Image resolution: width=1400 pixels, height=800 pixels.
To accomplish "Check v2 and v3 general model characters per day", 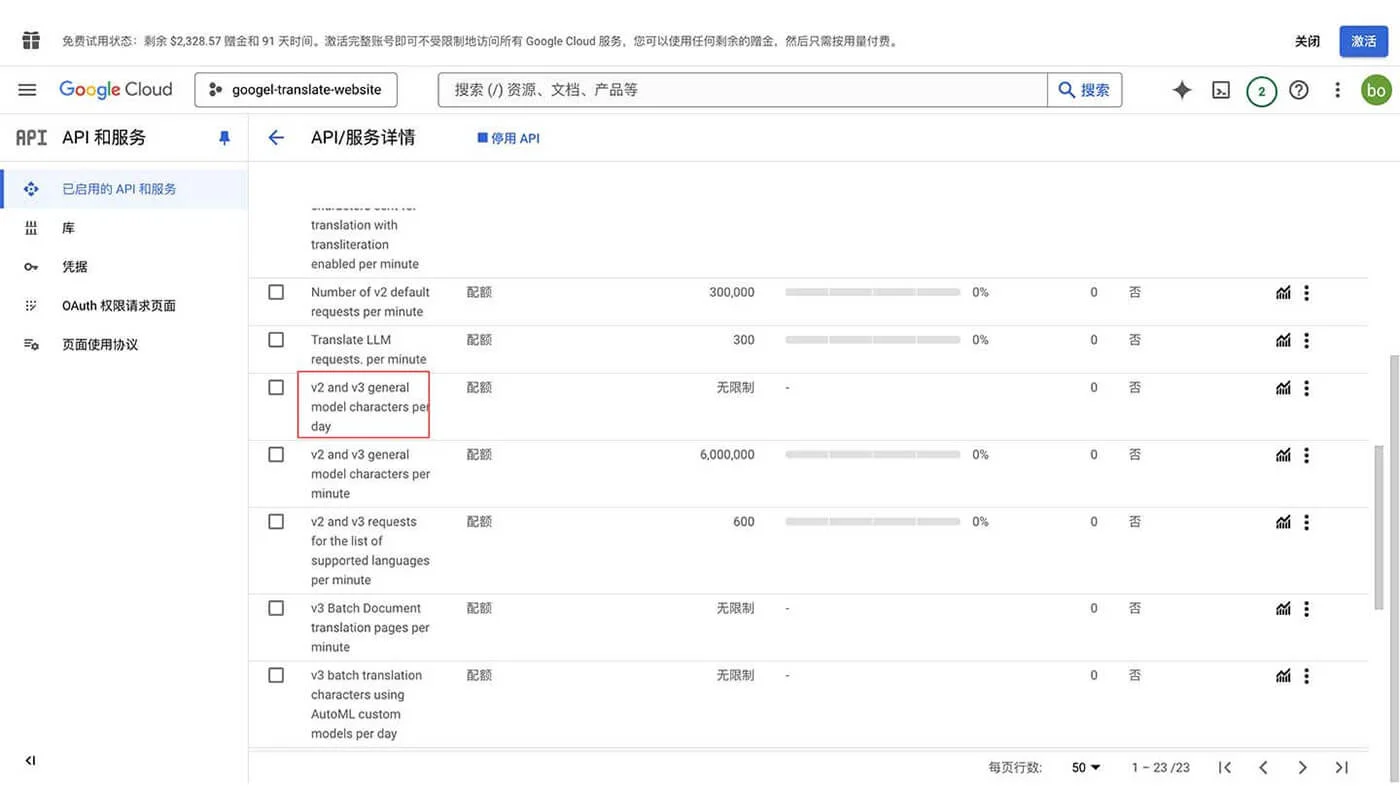I will pos(276,386).
